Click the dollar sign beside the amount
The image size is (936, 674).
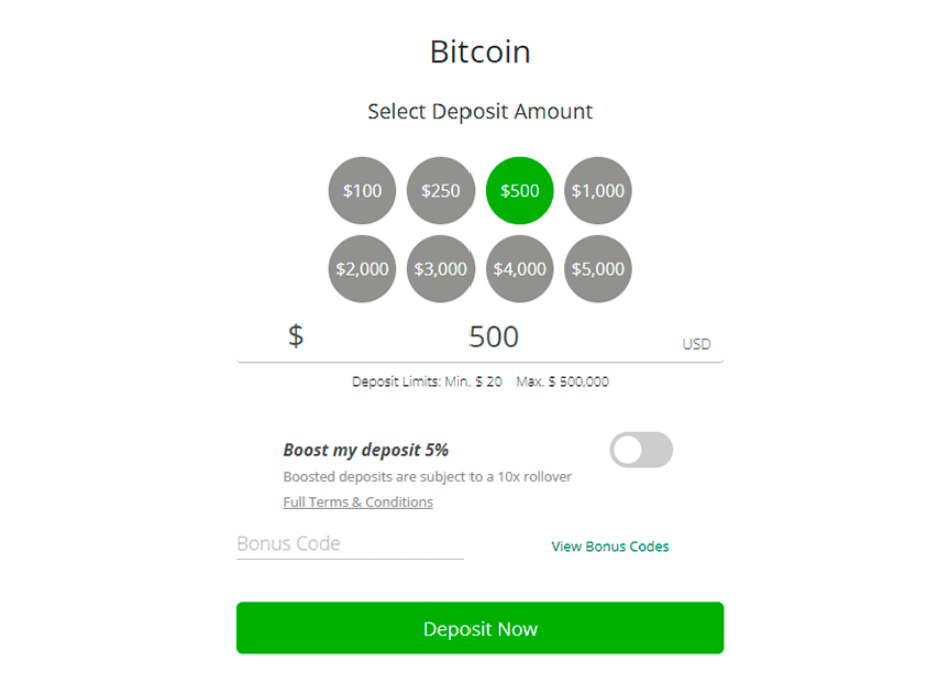295,336
